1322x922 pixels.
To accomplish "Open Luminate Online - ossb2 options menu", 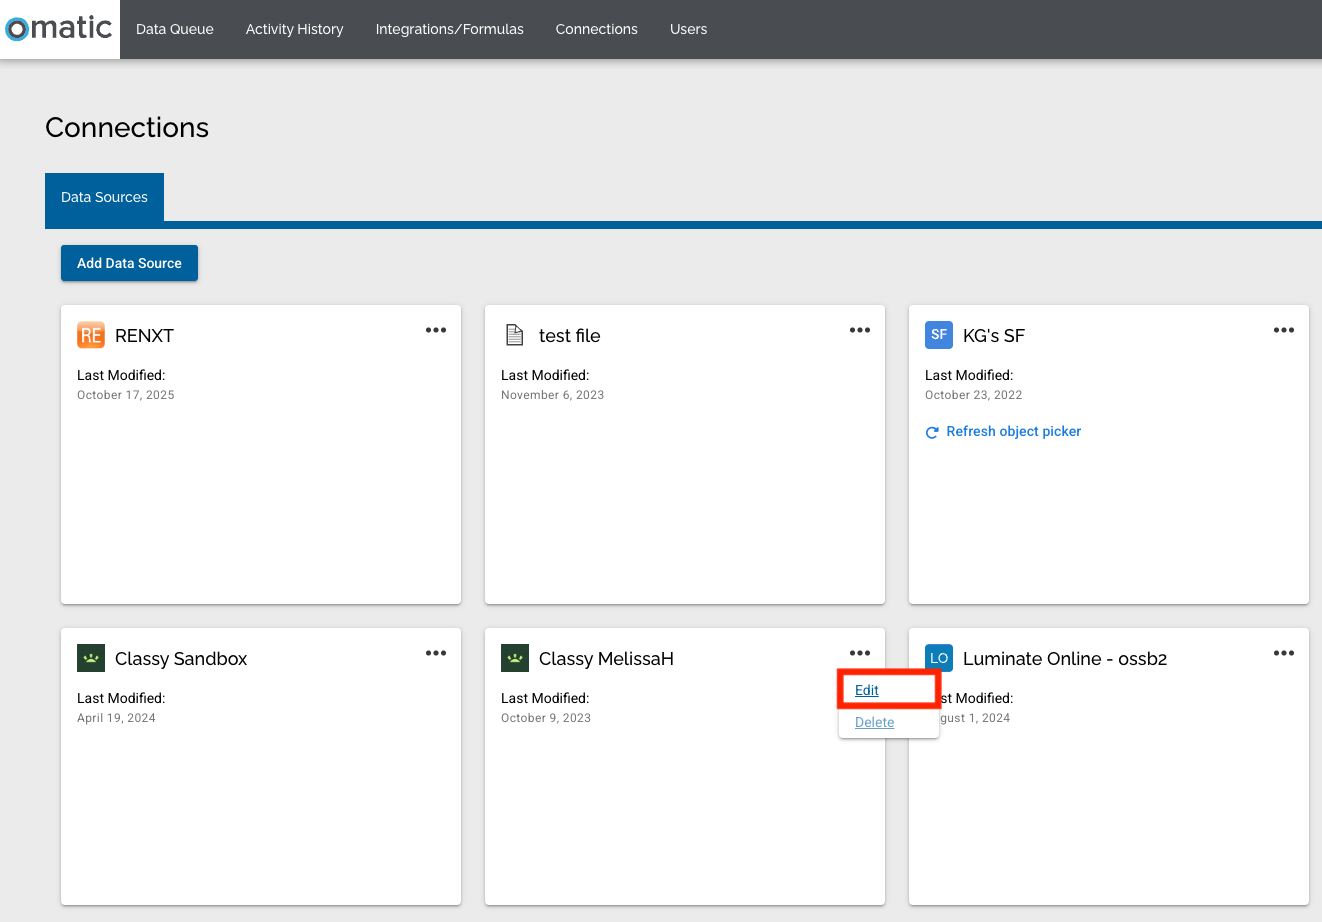I will [x=1284, y=653].
